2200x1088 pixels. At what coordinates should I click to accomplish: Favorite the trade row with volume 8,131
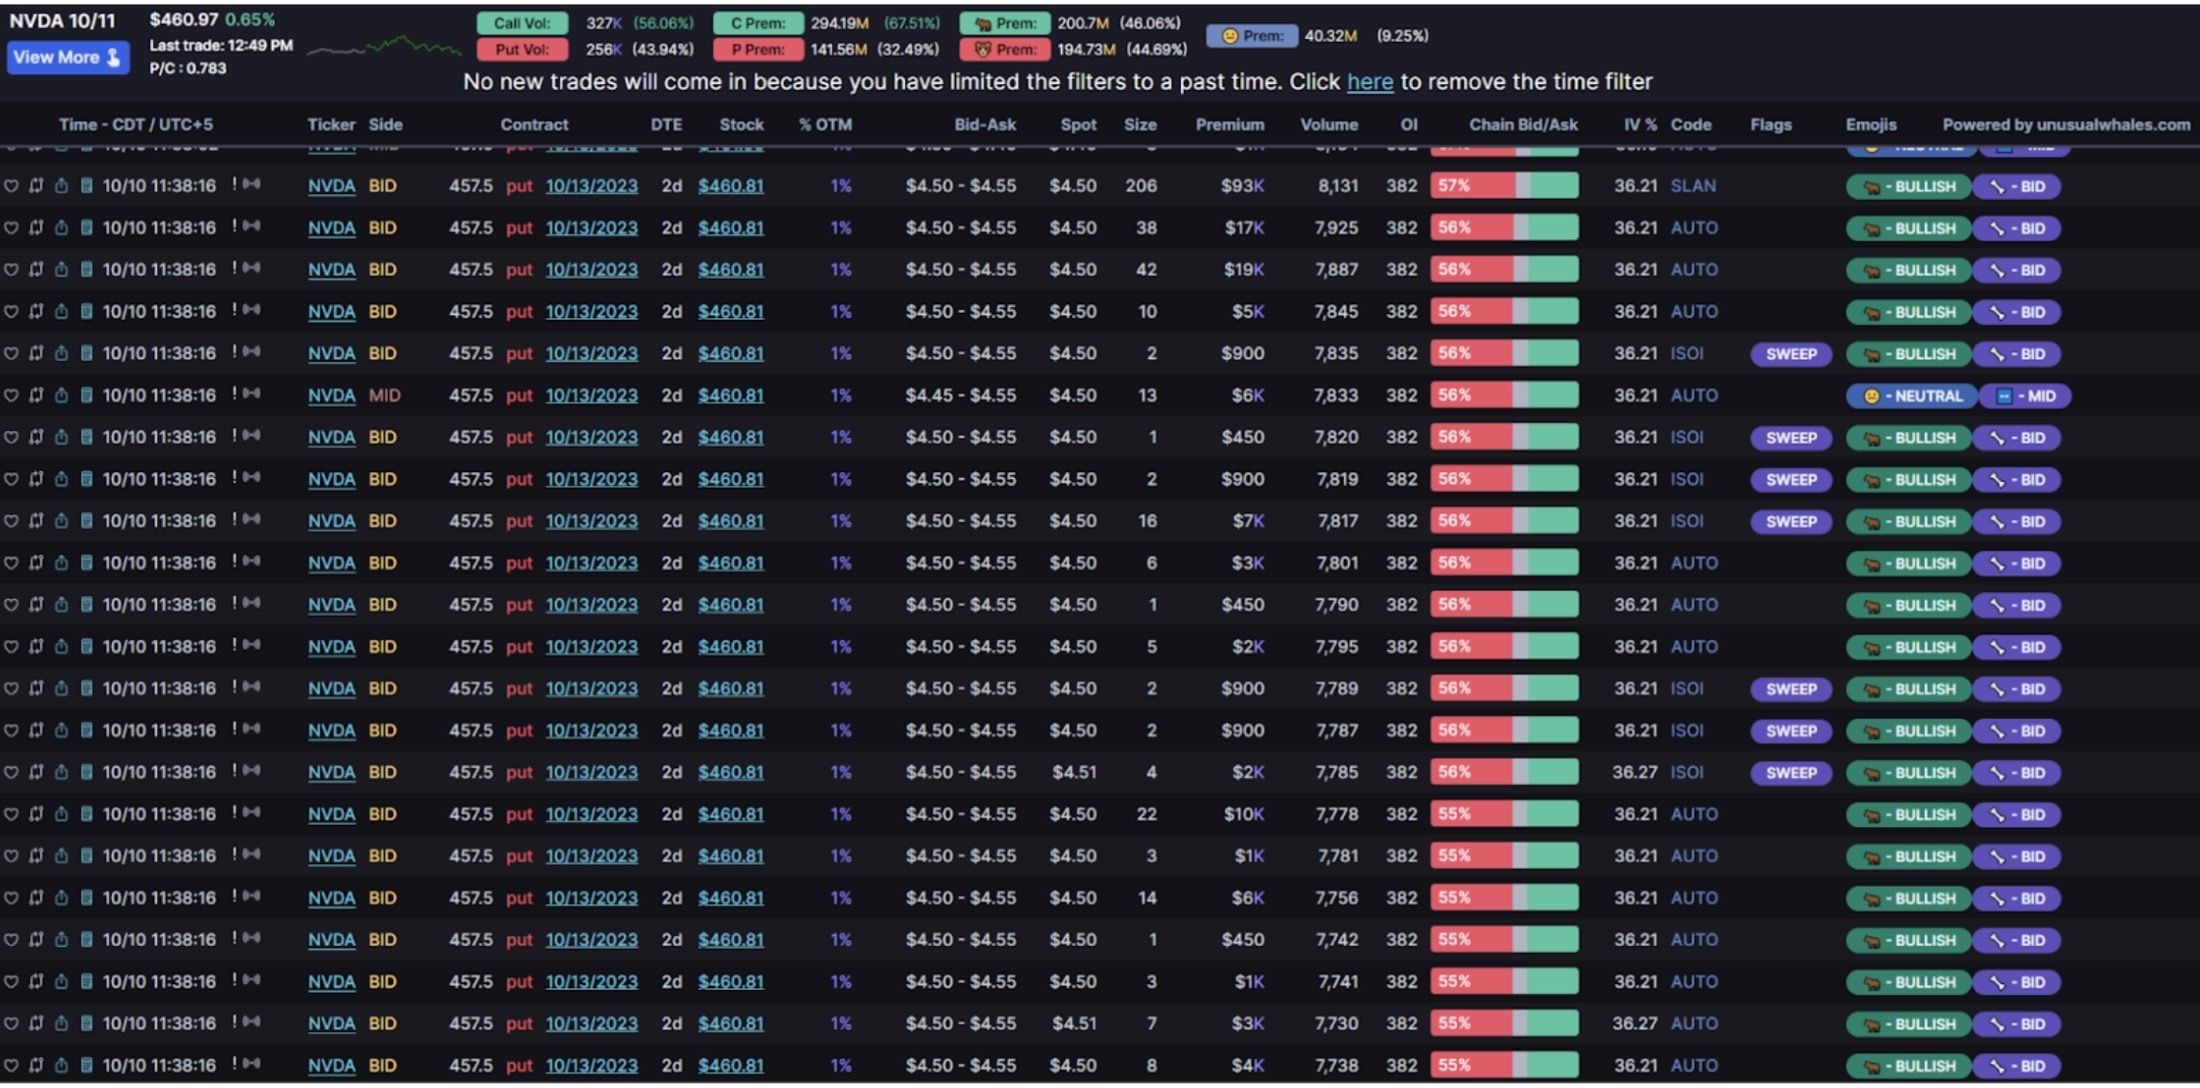pyautogui.click(x=11, y=186)
